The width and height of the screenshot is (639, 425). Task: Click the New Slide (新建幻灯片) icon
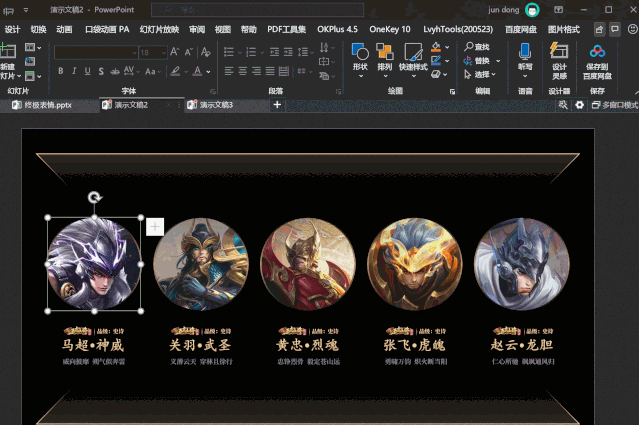[8, 51]
